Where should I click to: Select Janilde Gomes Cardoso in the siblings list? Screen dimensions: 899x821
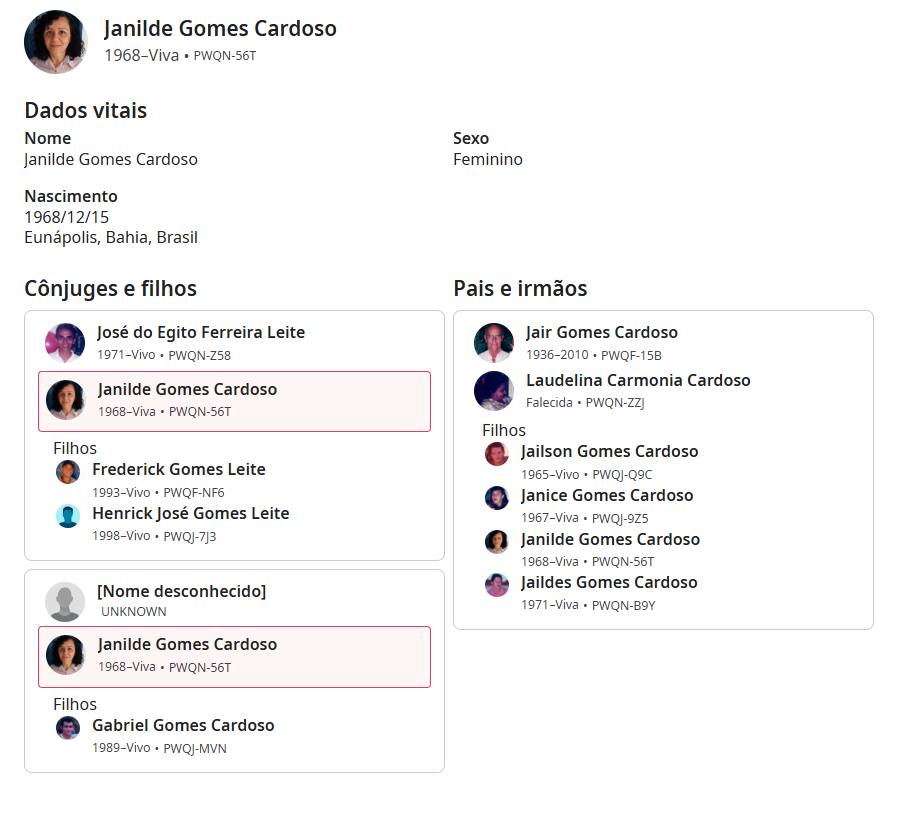610,540
